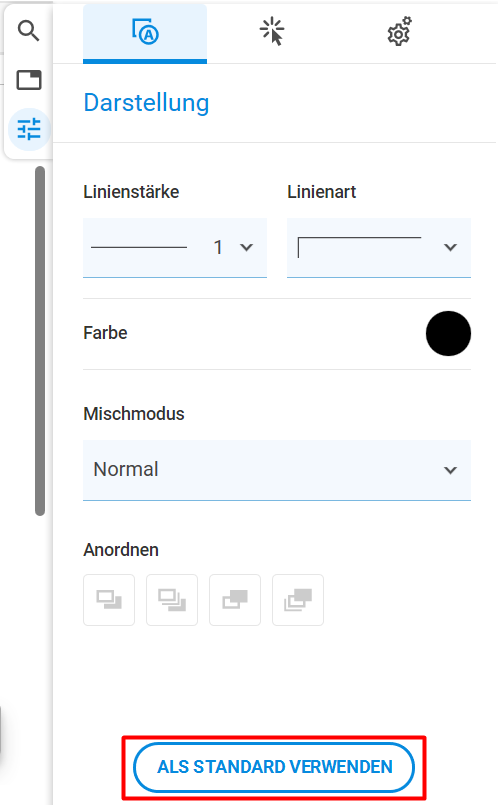
Task: Click the Anordnen section label
Action: (x=121, y=550)
